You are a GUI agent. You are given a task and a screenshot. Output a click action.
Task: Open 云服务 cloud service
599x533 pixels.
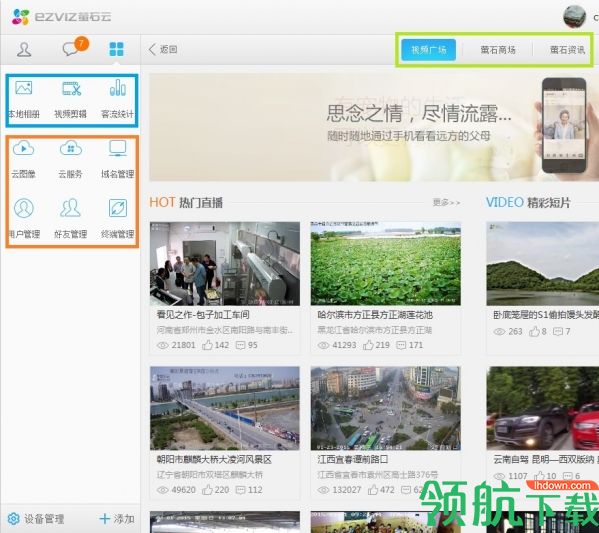71,159
